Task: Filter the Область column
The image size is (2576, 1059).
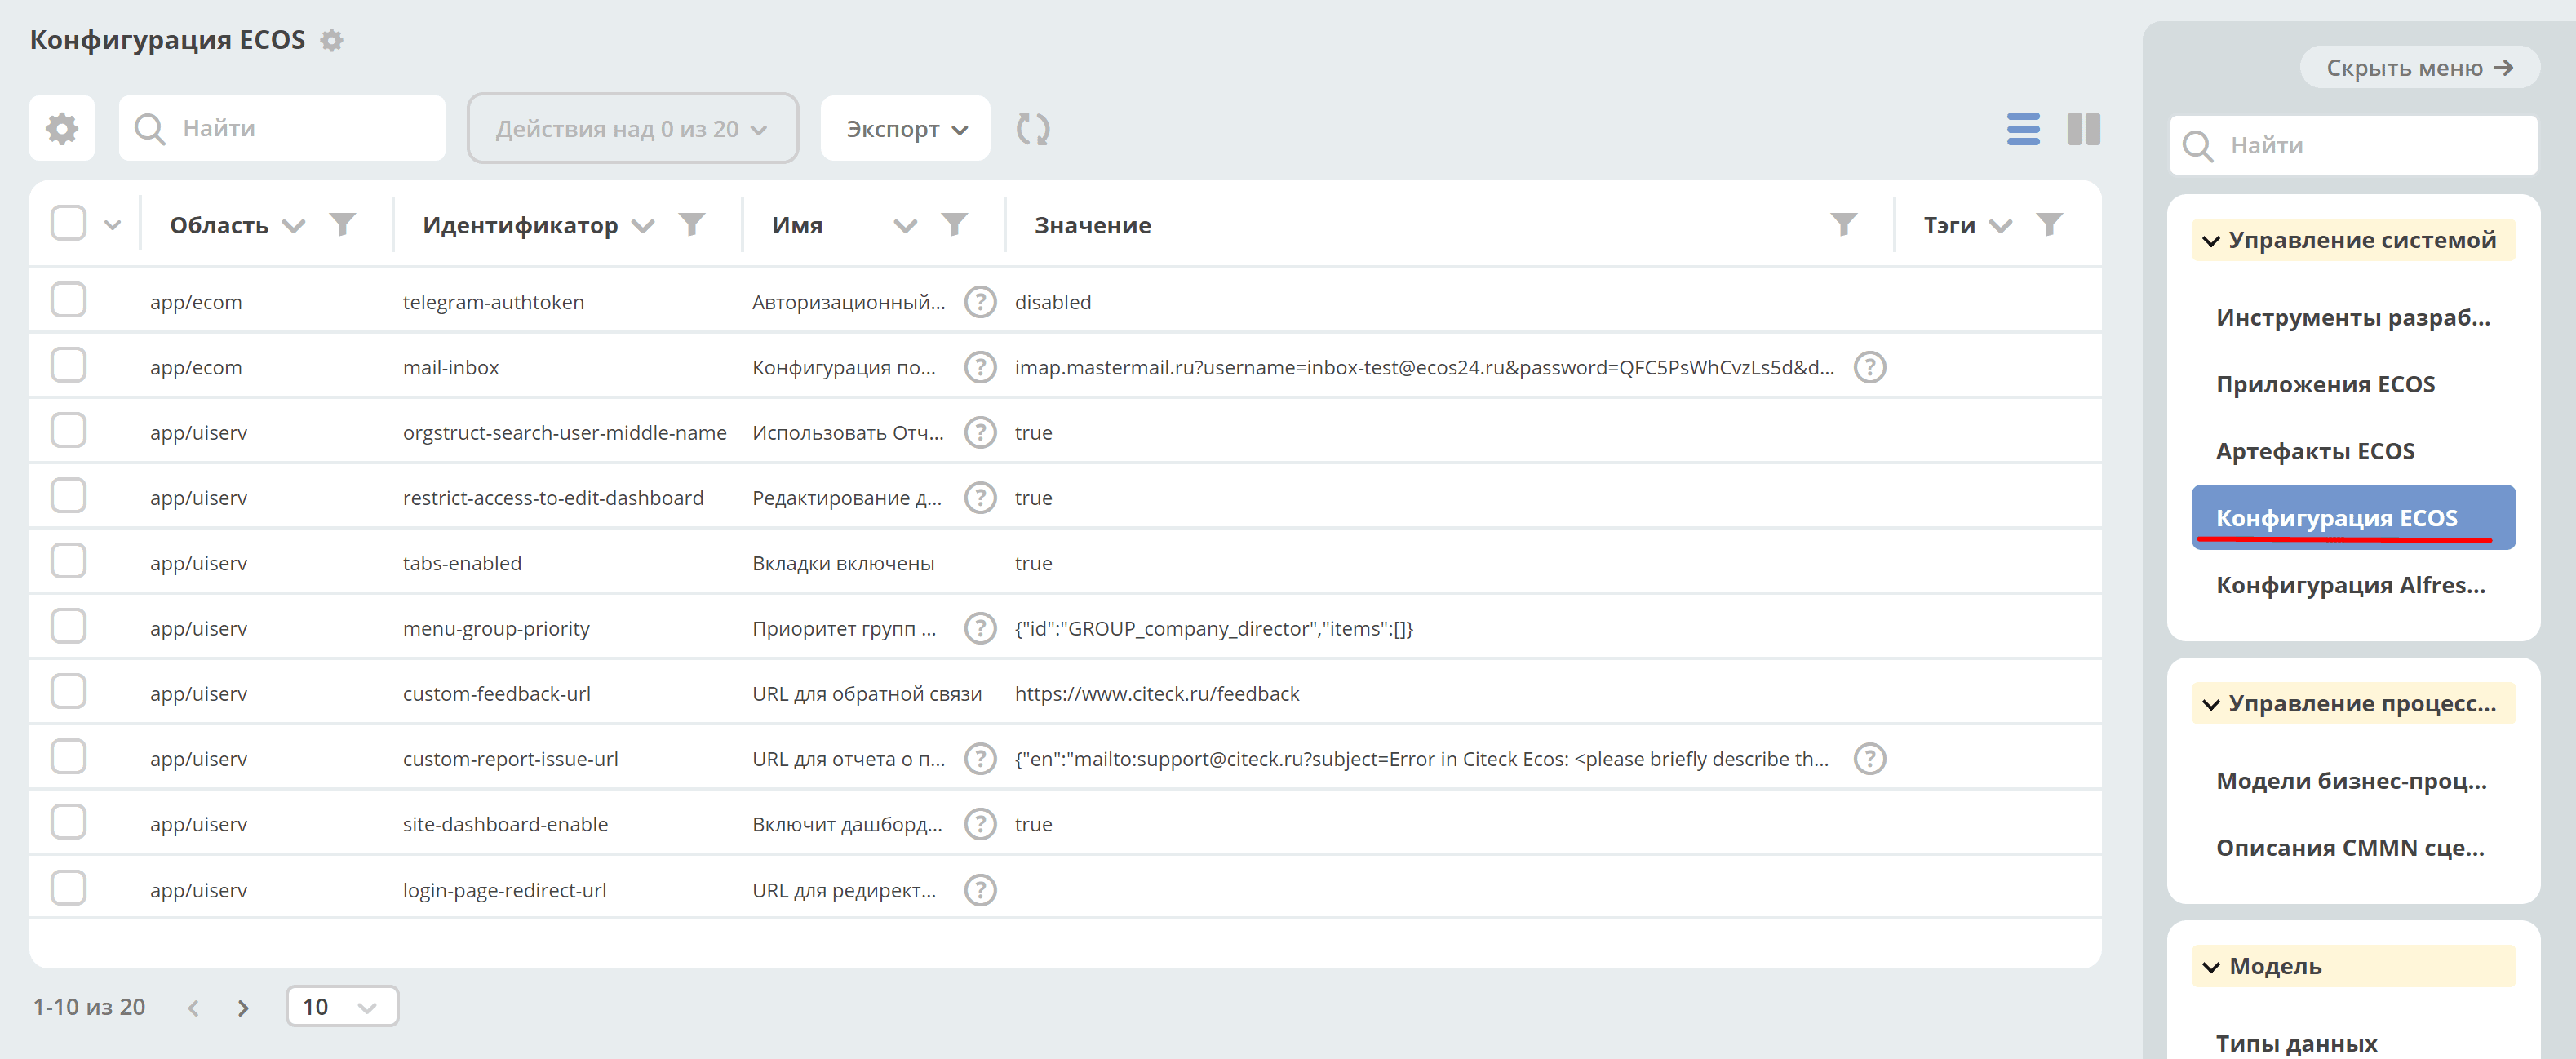Action: click(x=343, y=224)
